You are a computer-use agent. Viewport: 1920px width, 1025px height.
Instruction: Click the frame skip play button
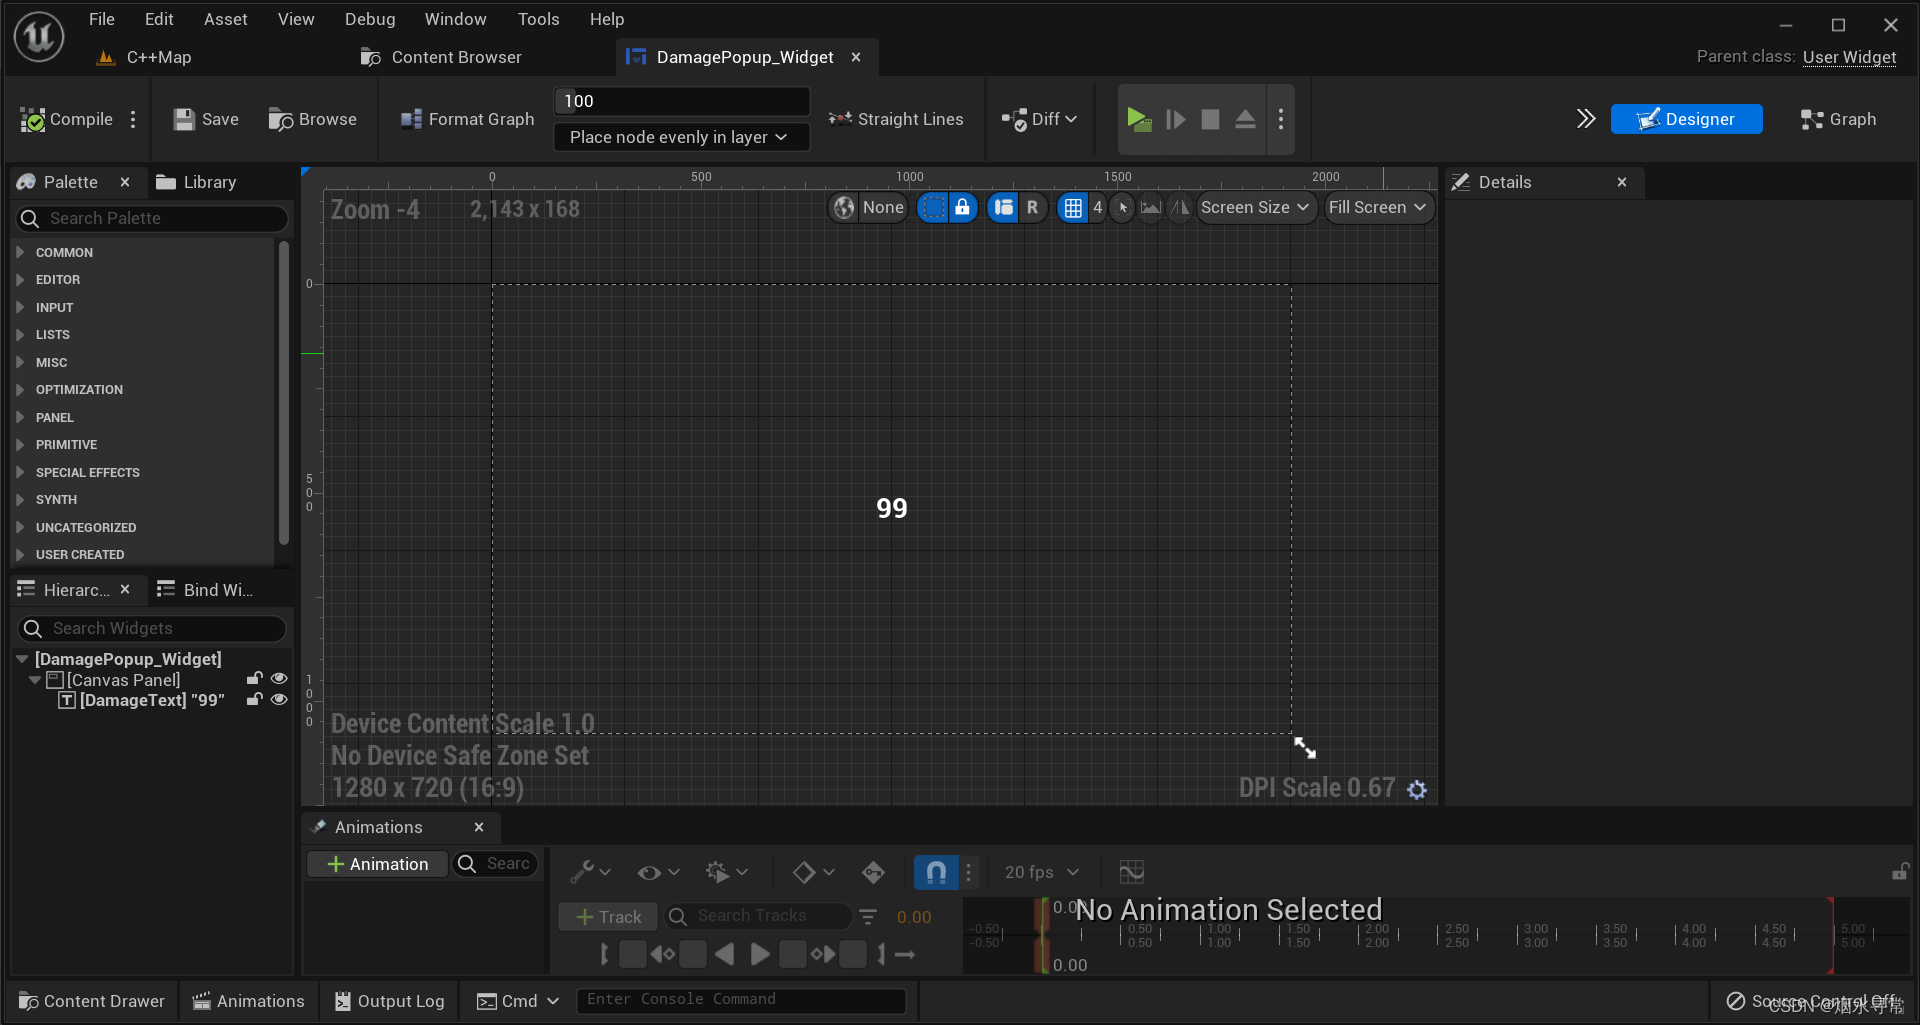[1175, 119]
